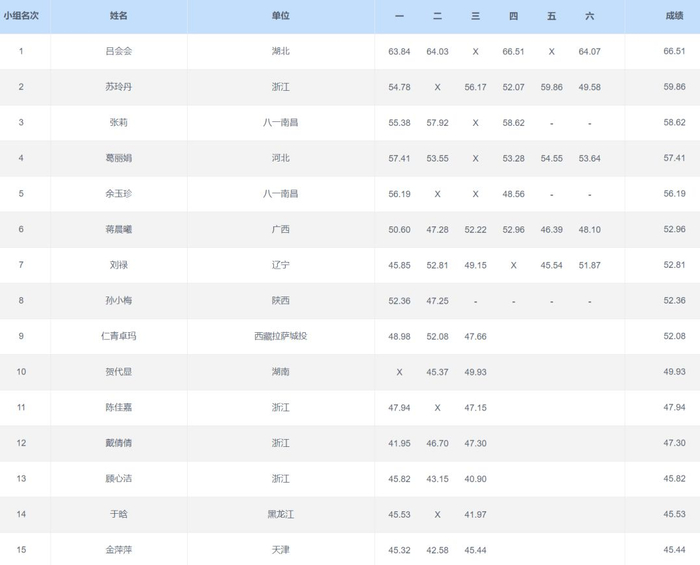Click fifth attempt value 59.86 for 苏玲丹
This screenshot has width=700, height=565.
click(551, 87)
